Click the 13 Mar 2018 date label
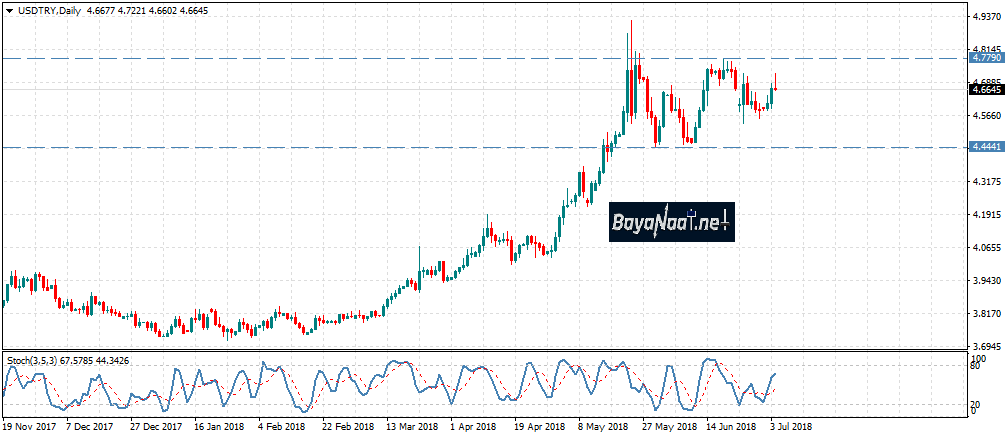Viewport: 1007px width, 438px height. point(412,425)
